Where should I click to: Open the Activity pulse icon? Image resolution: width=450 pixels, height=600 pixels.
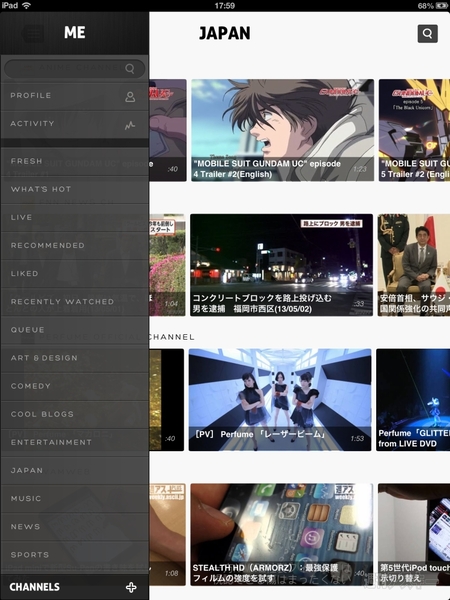130,125
